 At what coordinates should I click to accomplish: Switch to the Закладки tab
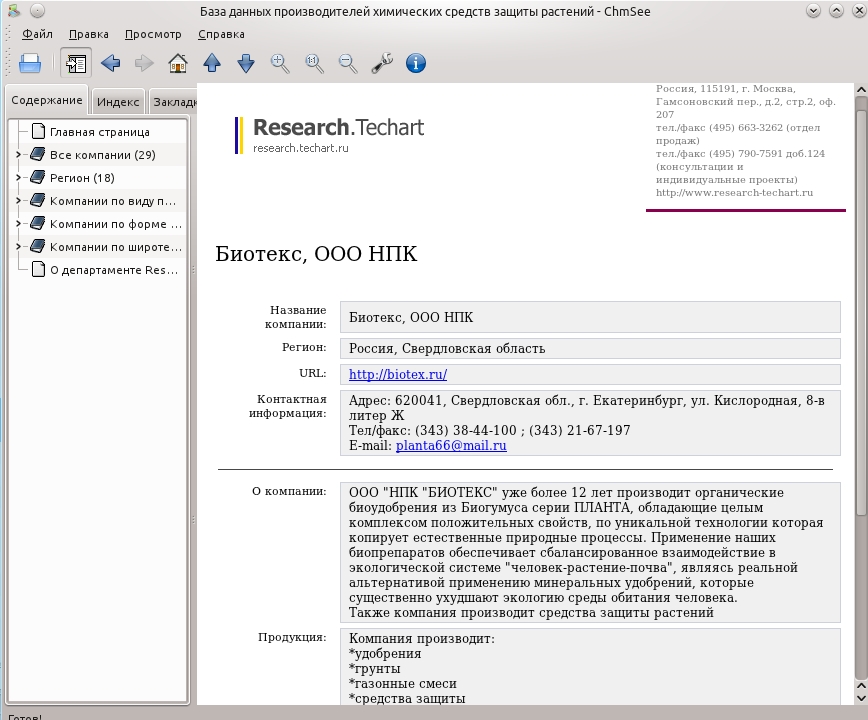point(174,102)
